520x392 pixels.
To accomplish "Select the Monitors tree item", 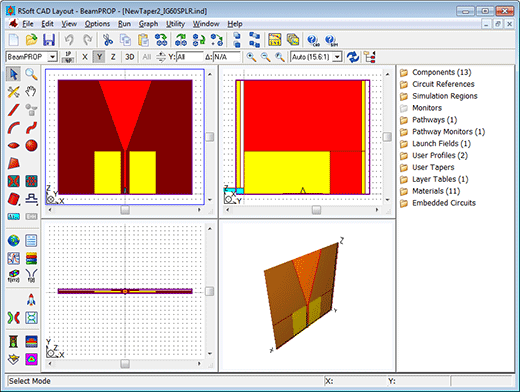I will (x=421, y=108).
